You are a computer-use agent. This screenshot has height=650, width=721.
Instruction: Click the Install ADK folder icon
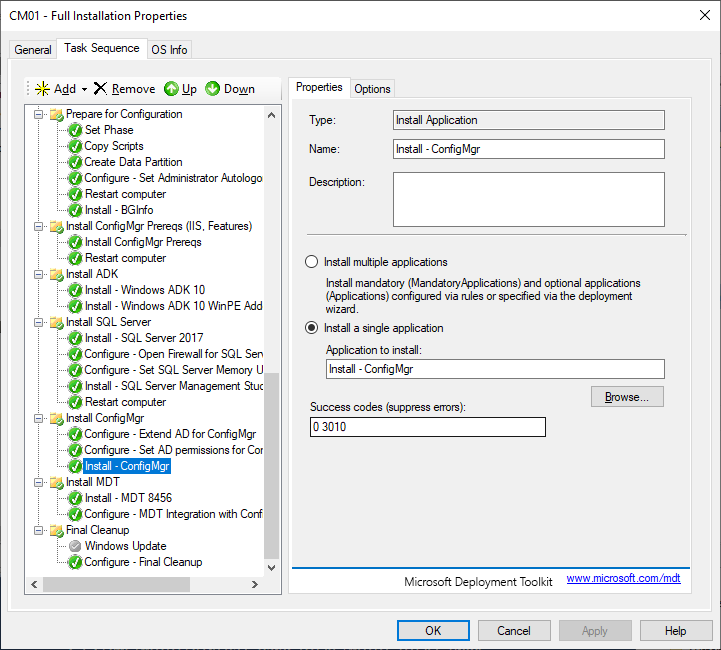coord(57,274)
